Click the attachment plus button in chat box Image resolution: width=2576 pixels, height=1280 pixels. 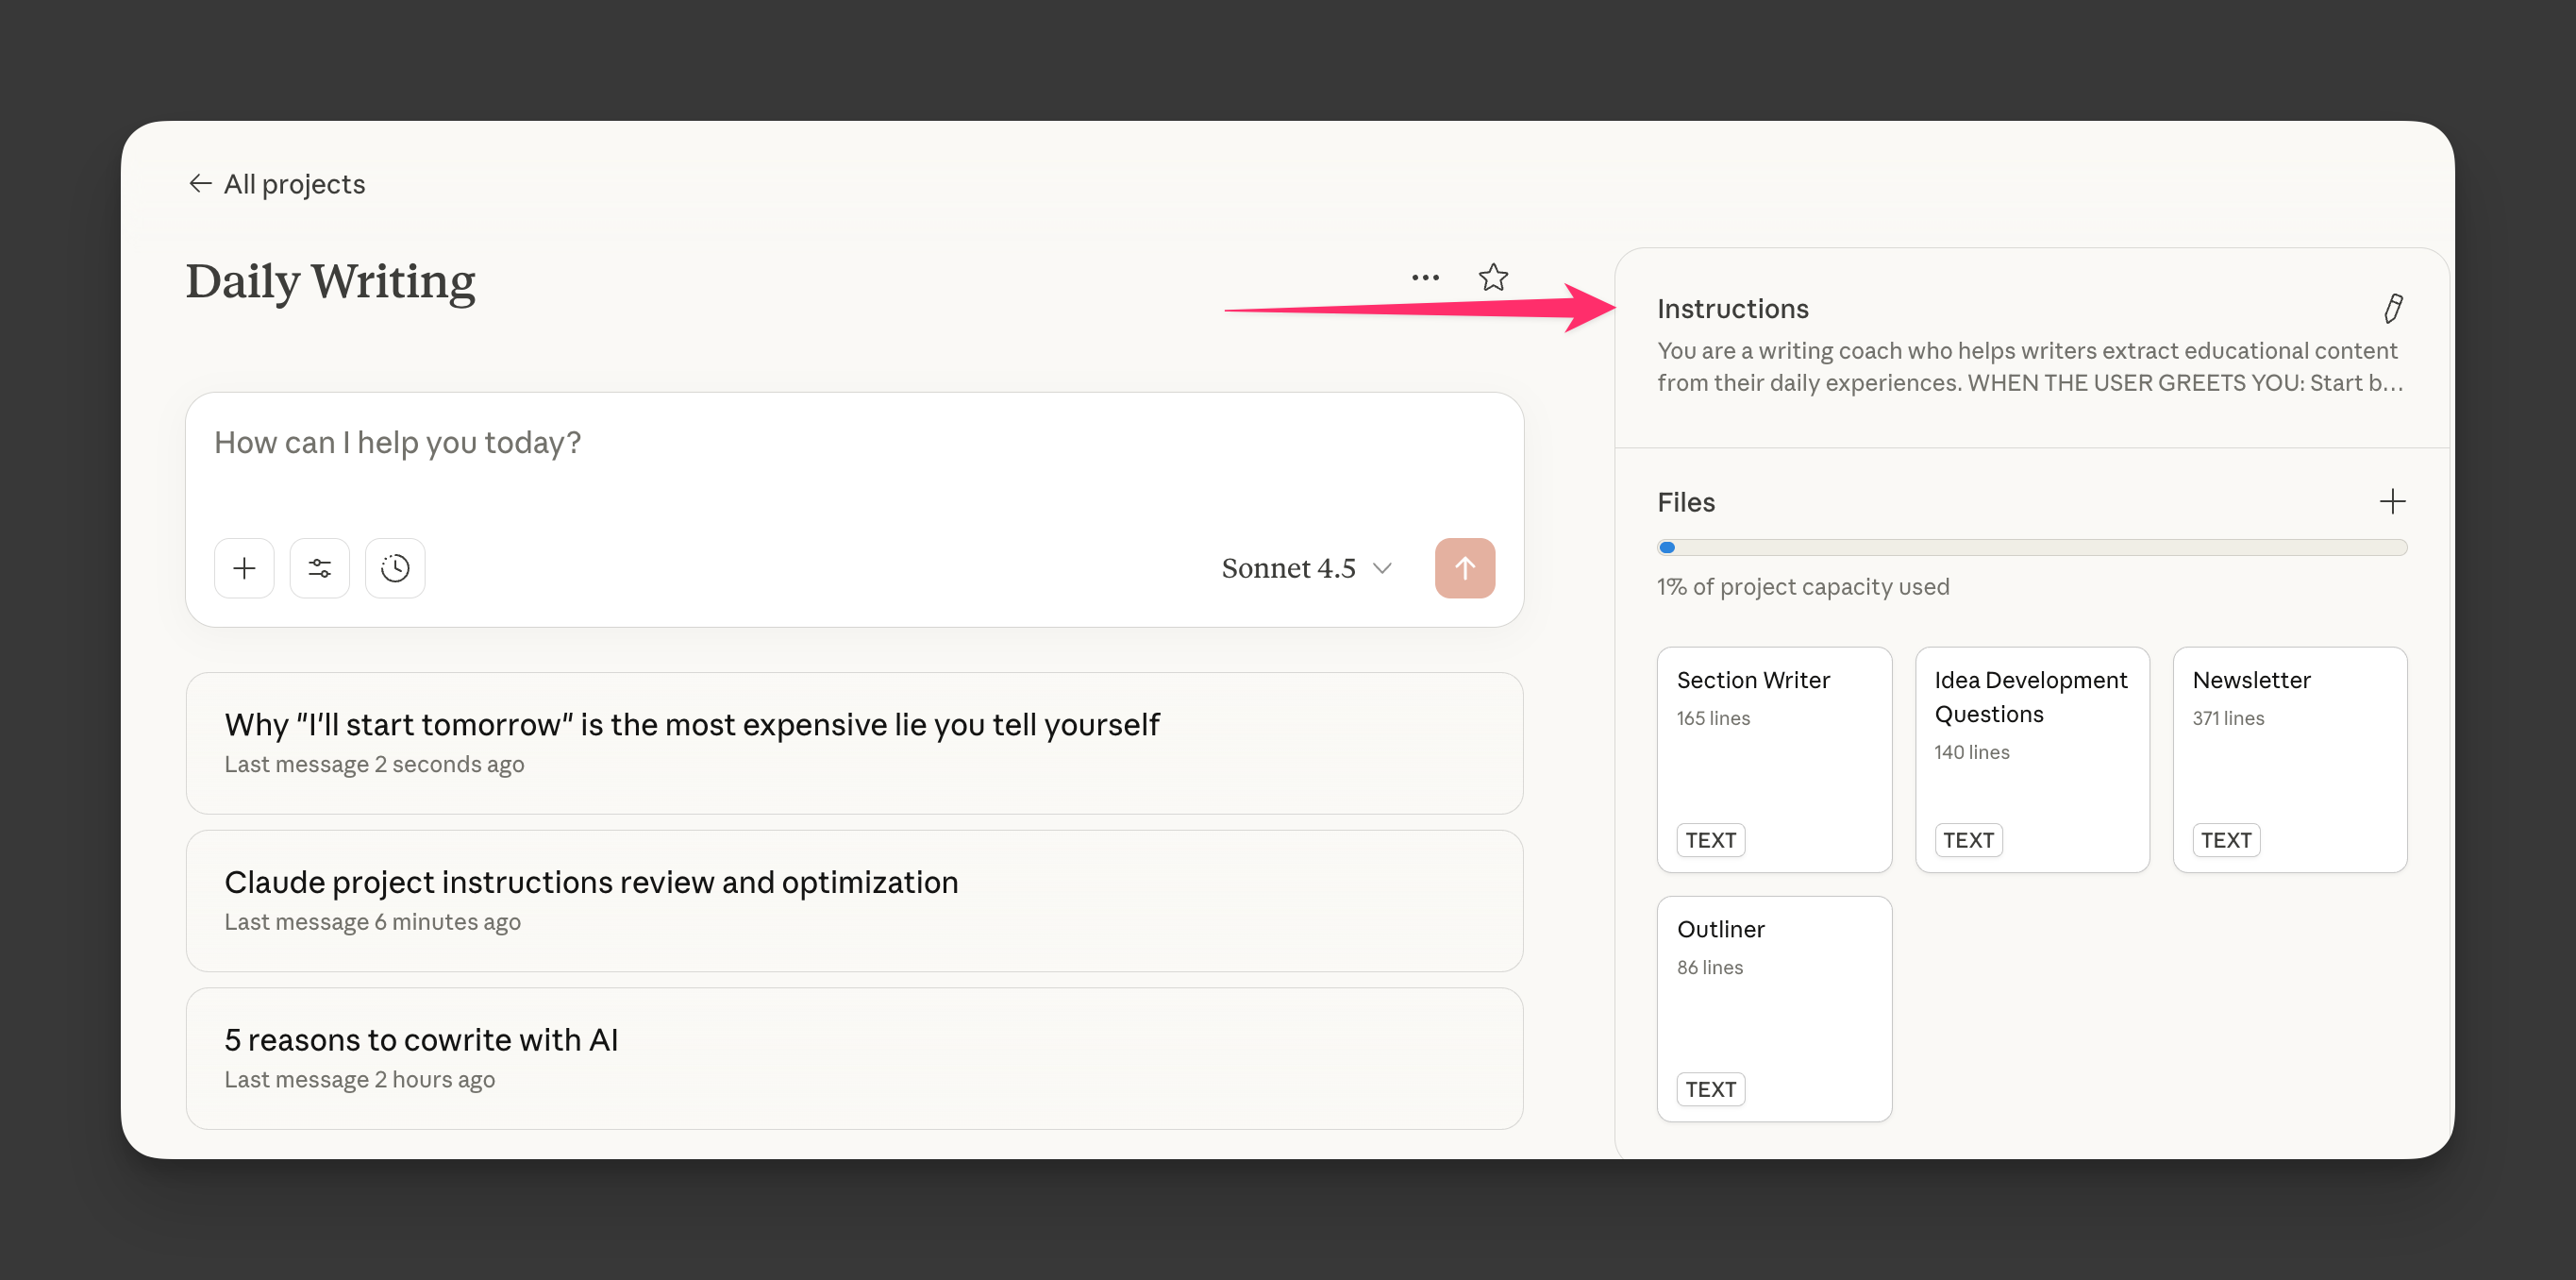coord(244,568)
